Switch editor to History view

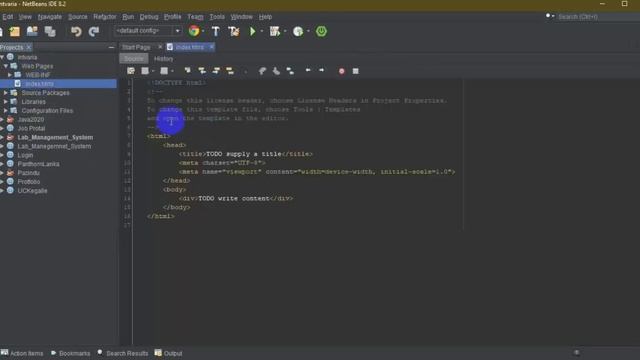[164, 59]
